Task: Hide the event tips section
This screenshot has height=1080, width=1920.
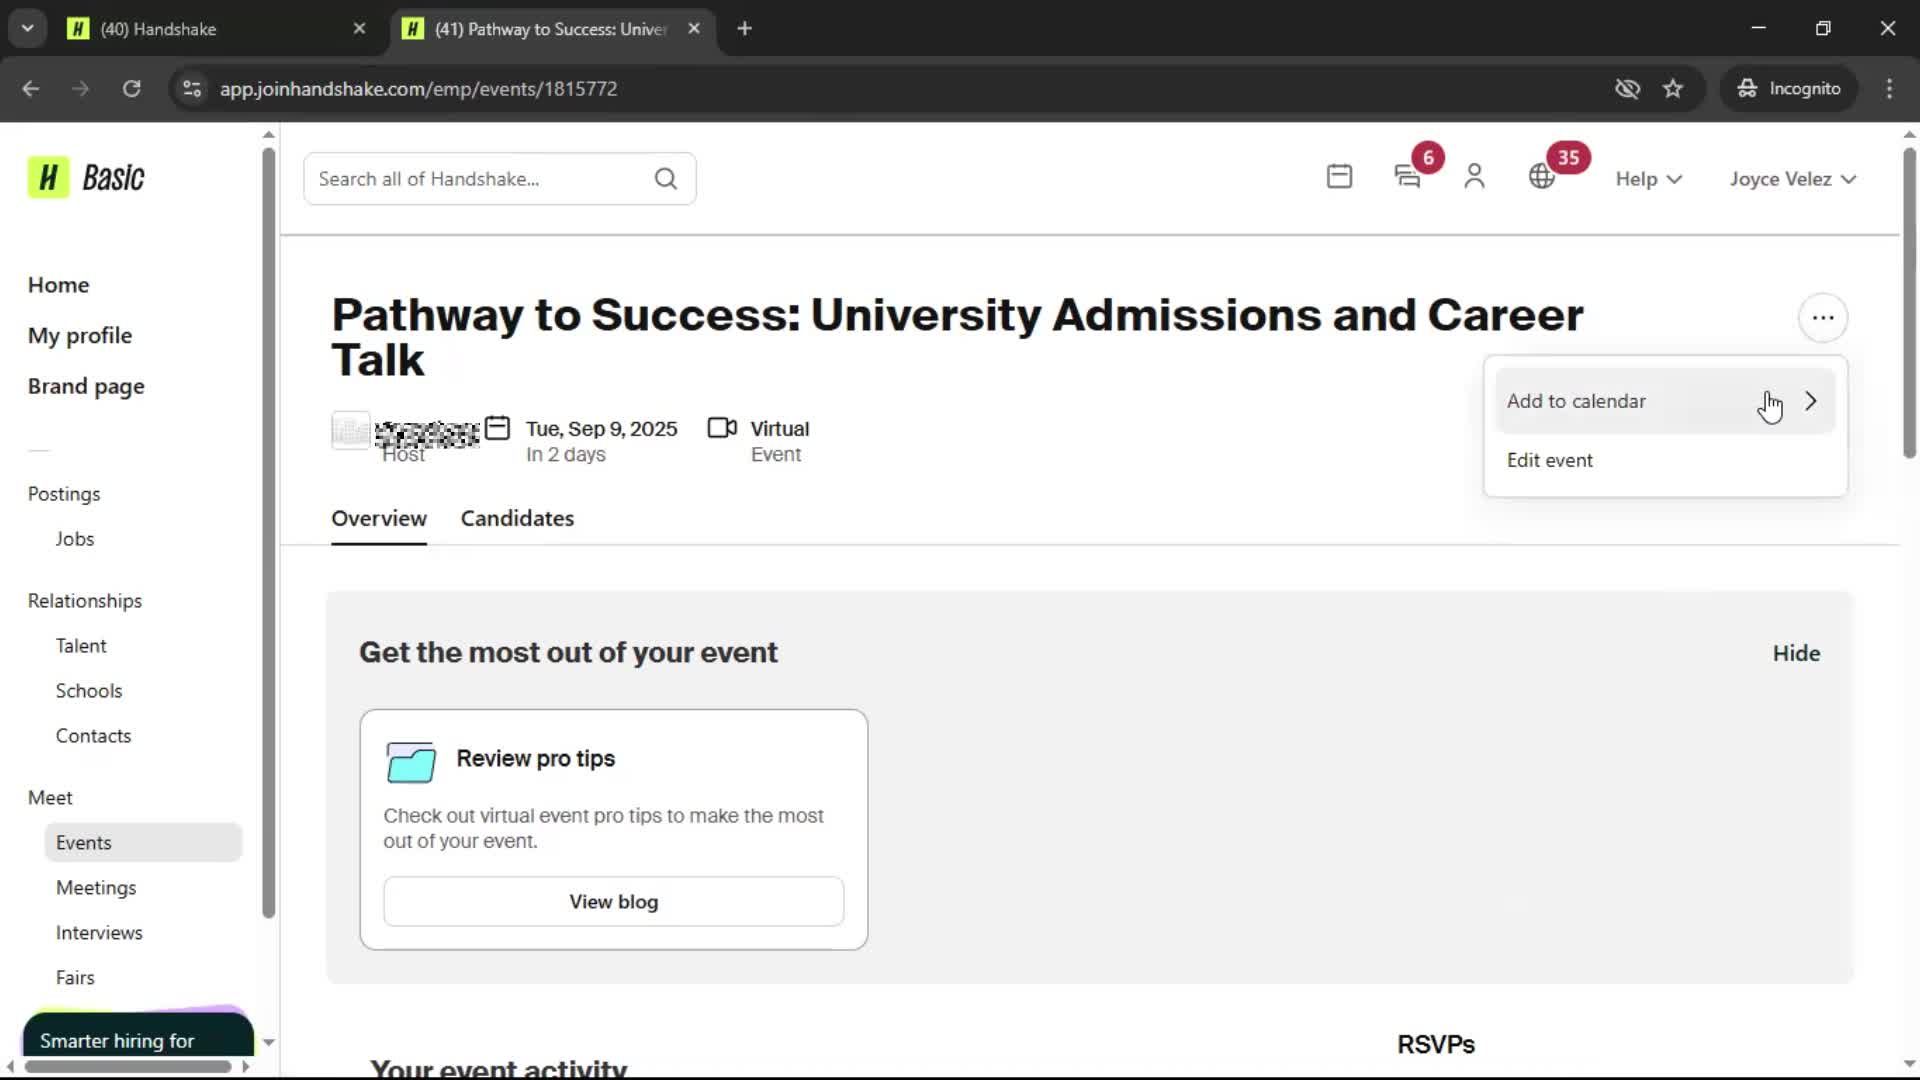Action: [x=1796, y=653]
